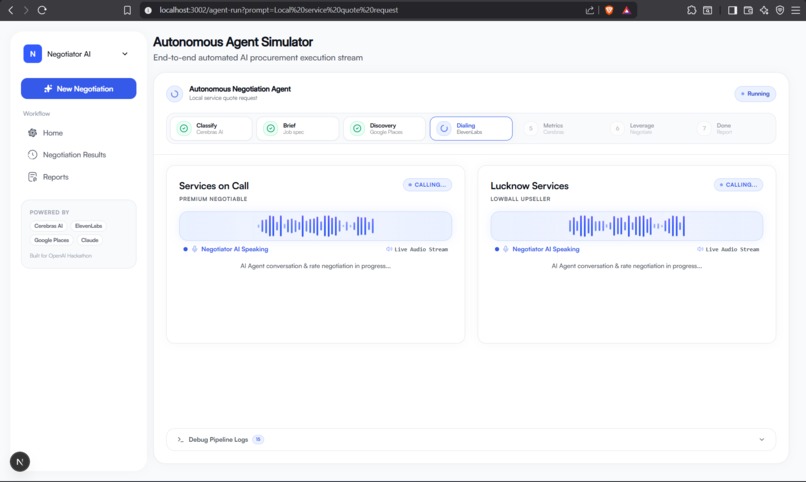Viewport: 806px width, 482px height.
Task: Click the Debug Pipeline Logs label
Action: coord(218,439)
